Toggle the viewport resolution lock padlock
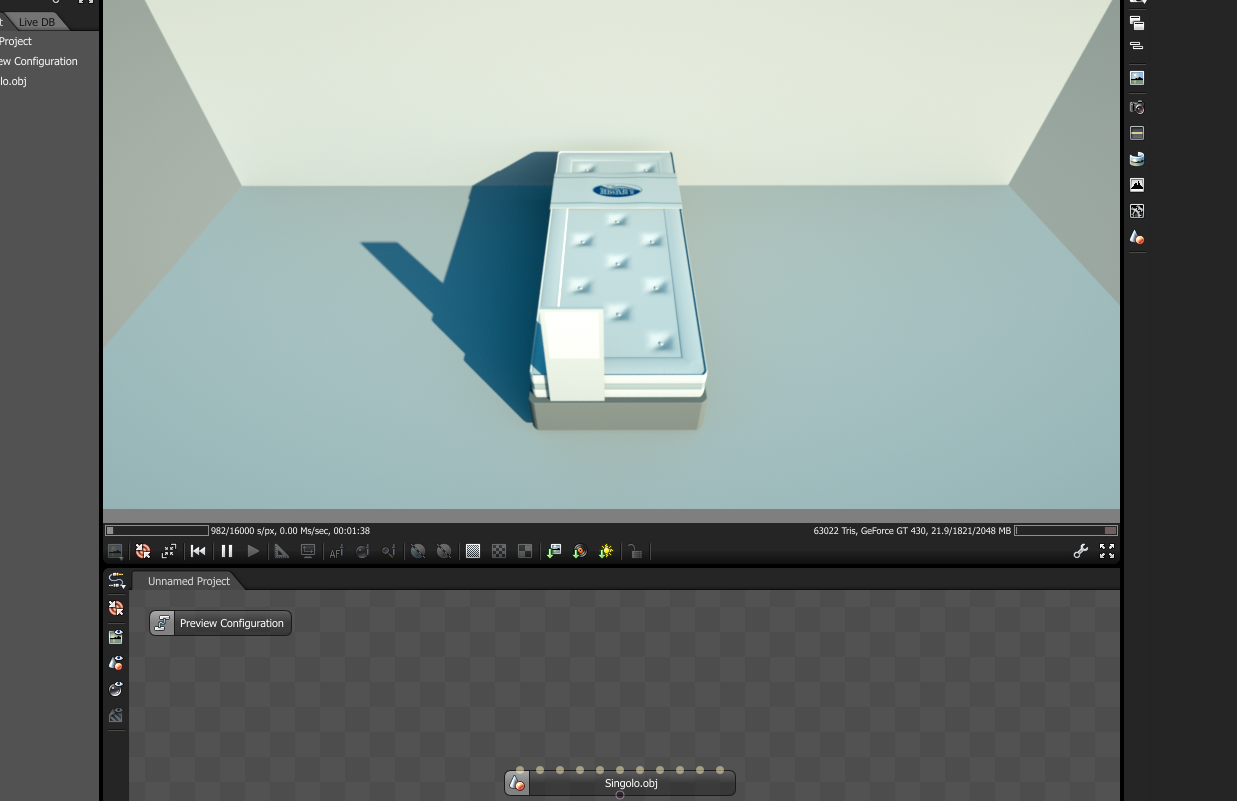Viewport: 1237px width, 801px height. coord(635,551)
